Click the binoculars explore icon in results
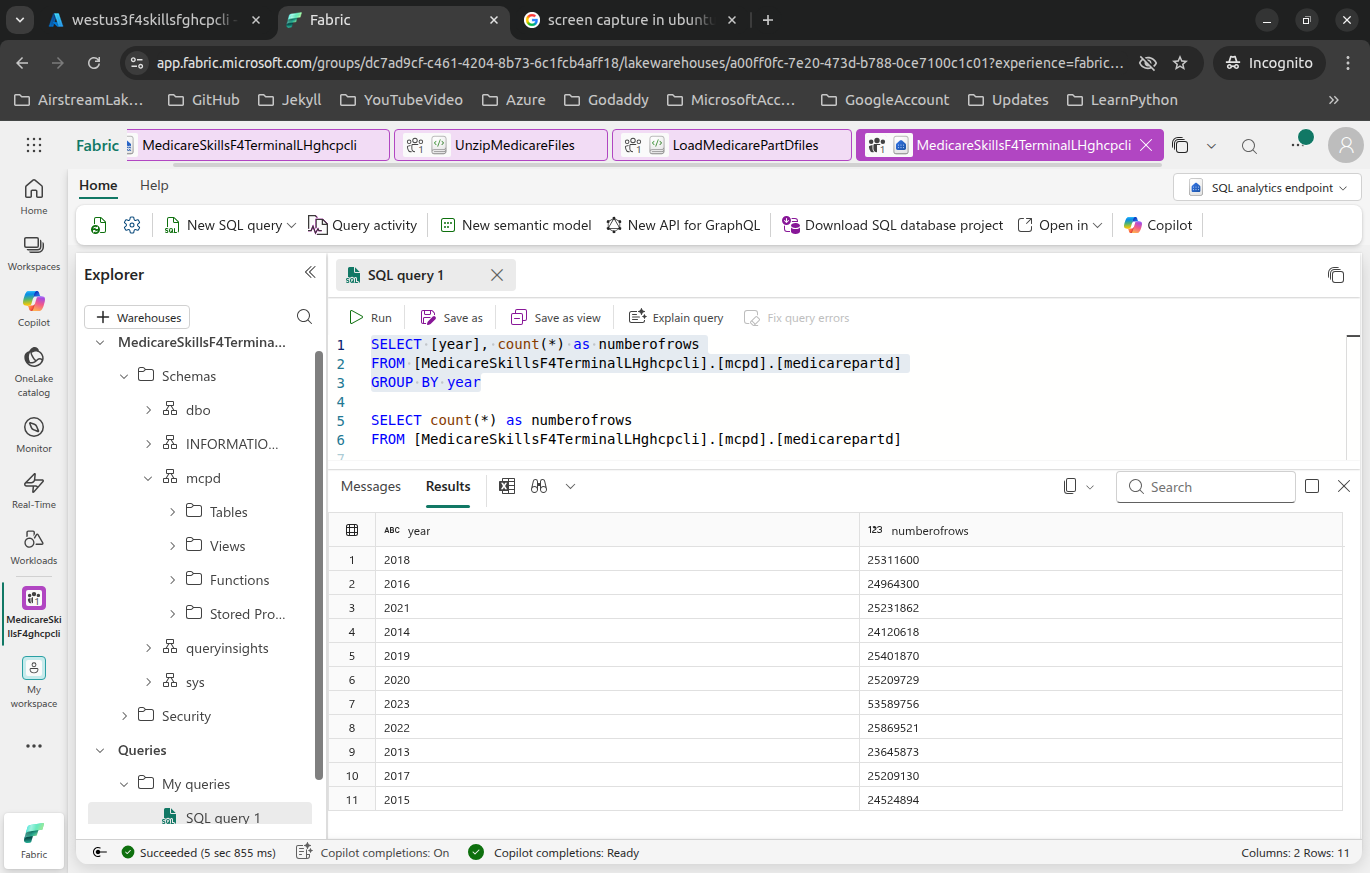The height and width of the screenshot is (873, 1370). [x=539, y=486]
